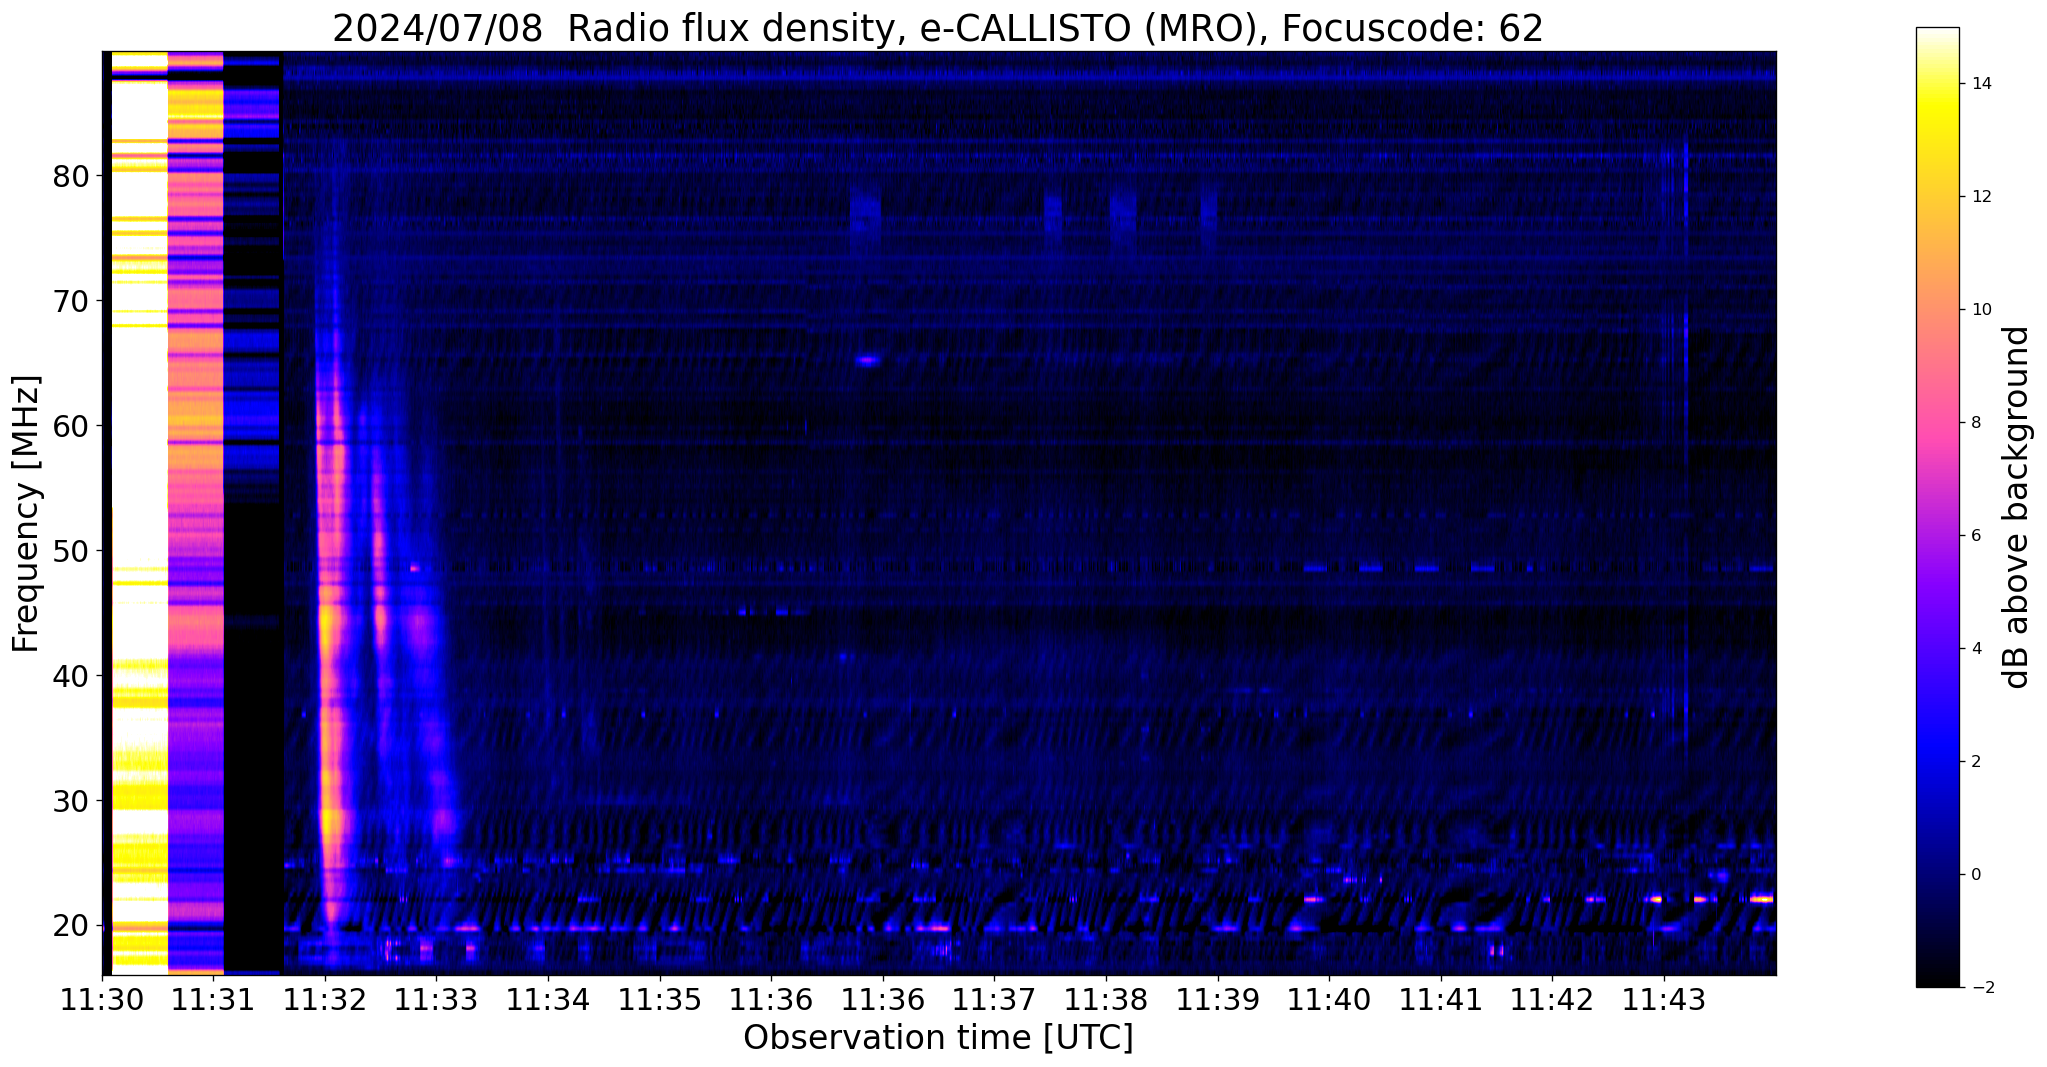Click the x-axis tick label 11:39
This screenshot has height=1067, width=2047.
click(x=1217, y=999)
